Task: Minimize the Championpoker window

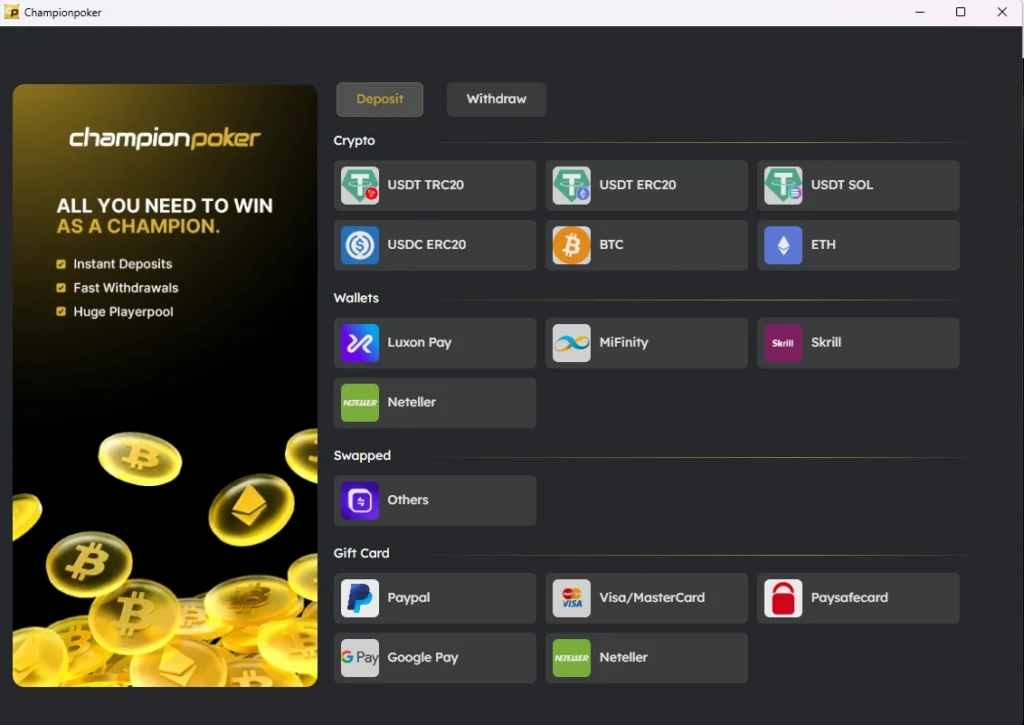Action: [x=920, y=12]
